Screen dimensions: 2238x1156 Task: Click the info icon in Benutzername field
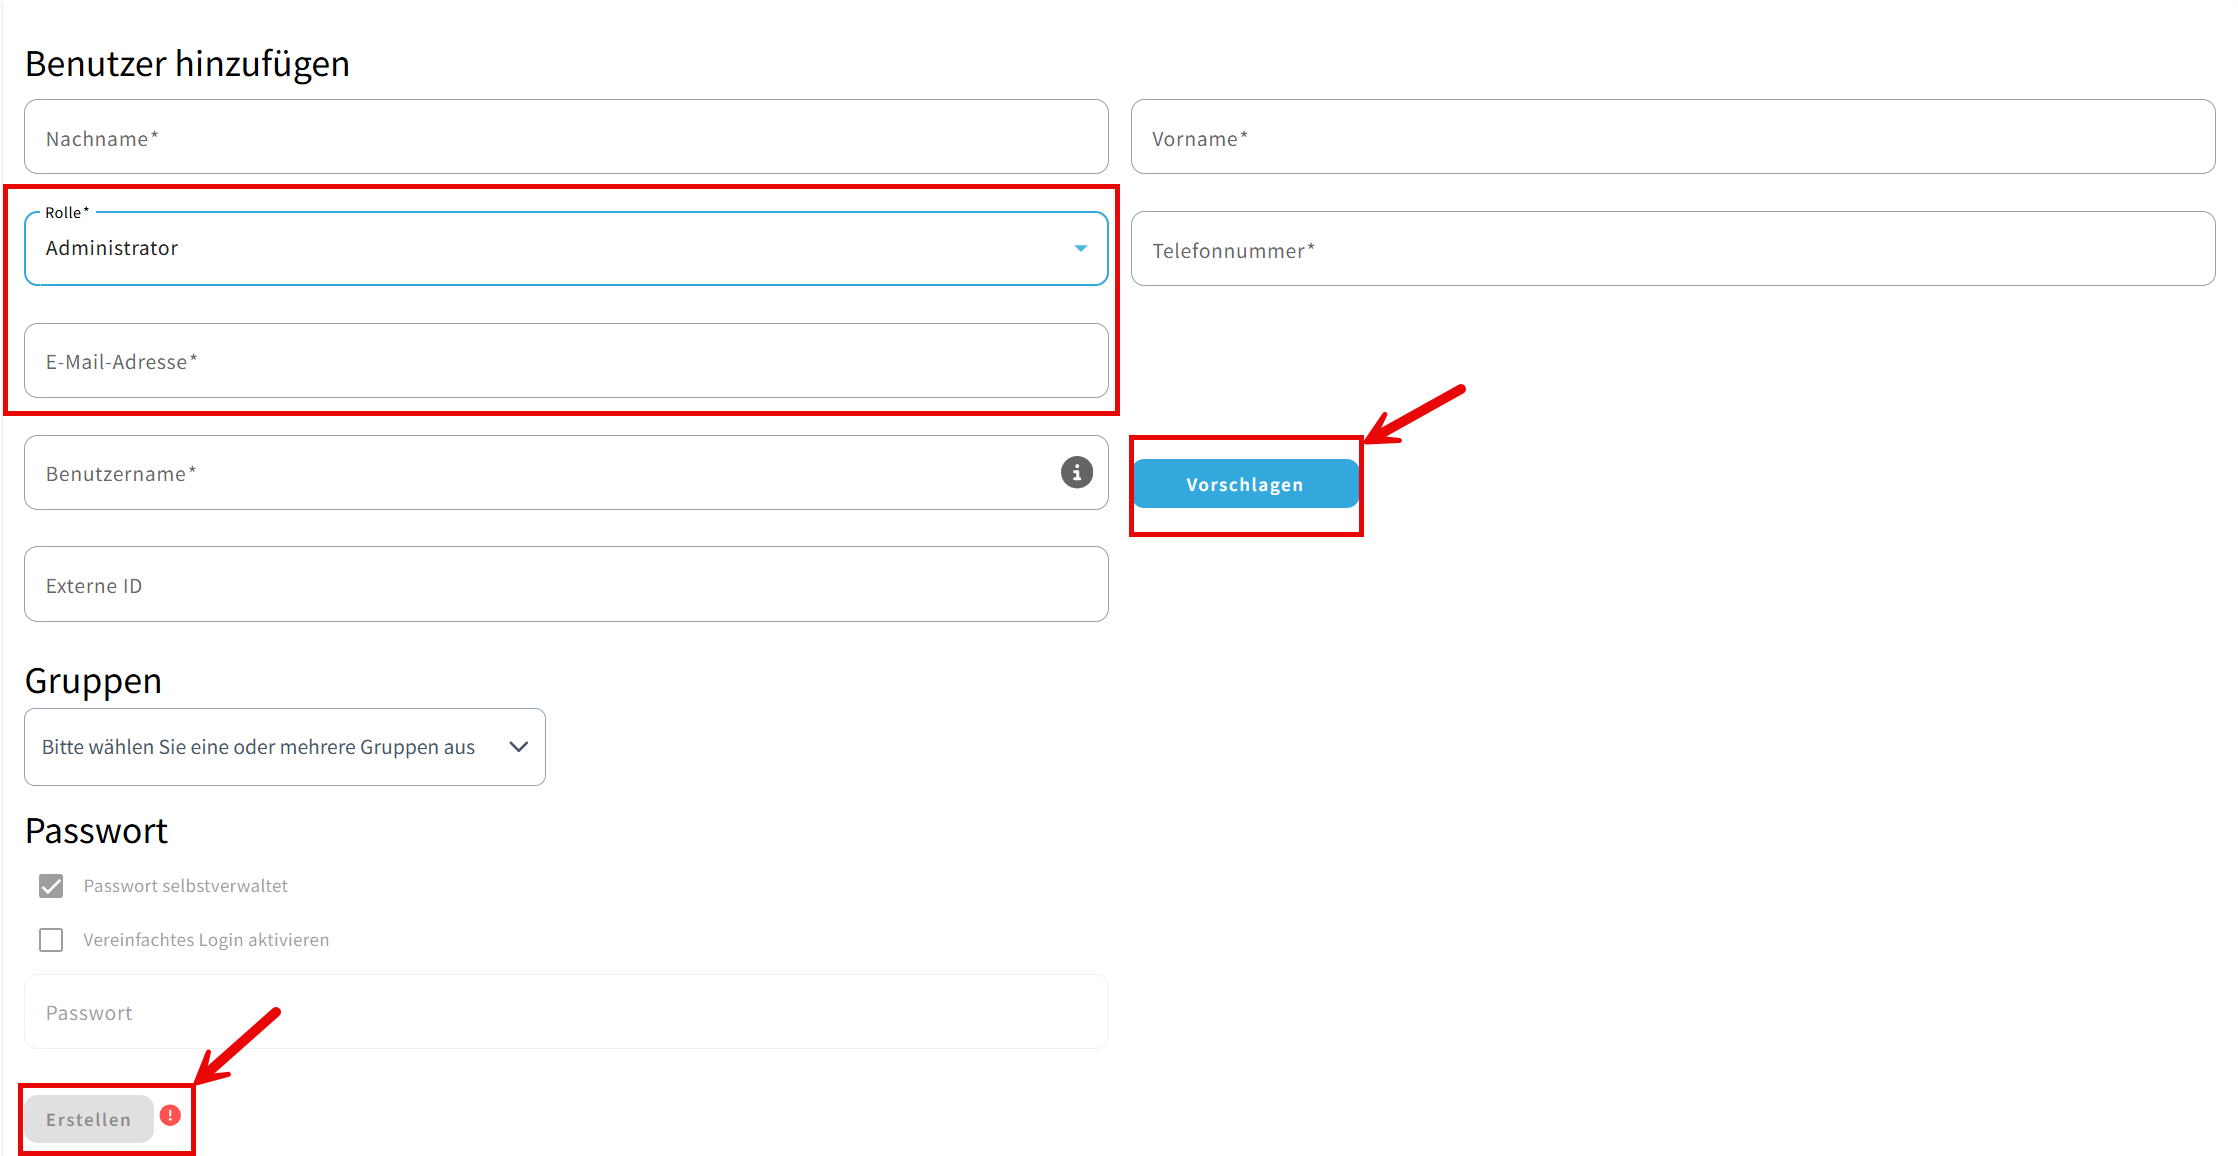(1076, 472)
